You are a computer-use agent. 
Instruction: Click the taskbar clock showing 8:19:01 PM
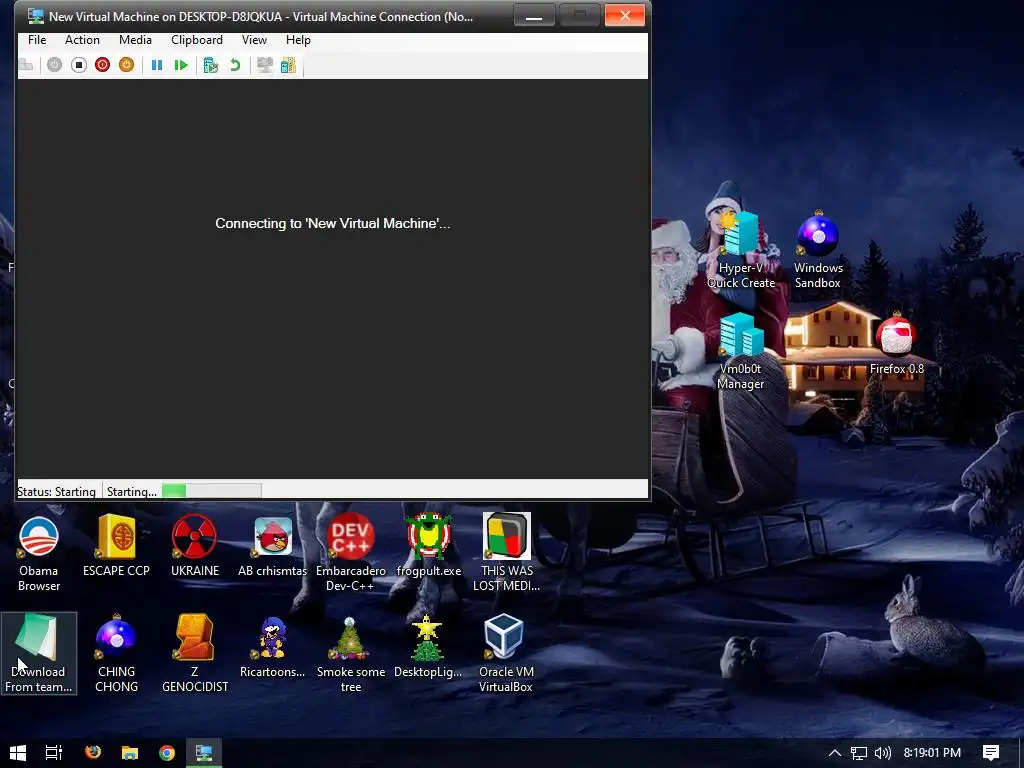click(932, 753)
